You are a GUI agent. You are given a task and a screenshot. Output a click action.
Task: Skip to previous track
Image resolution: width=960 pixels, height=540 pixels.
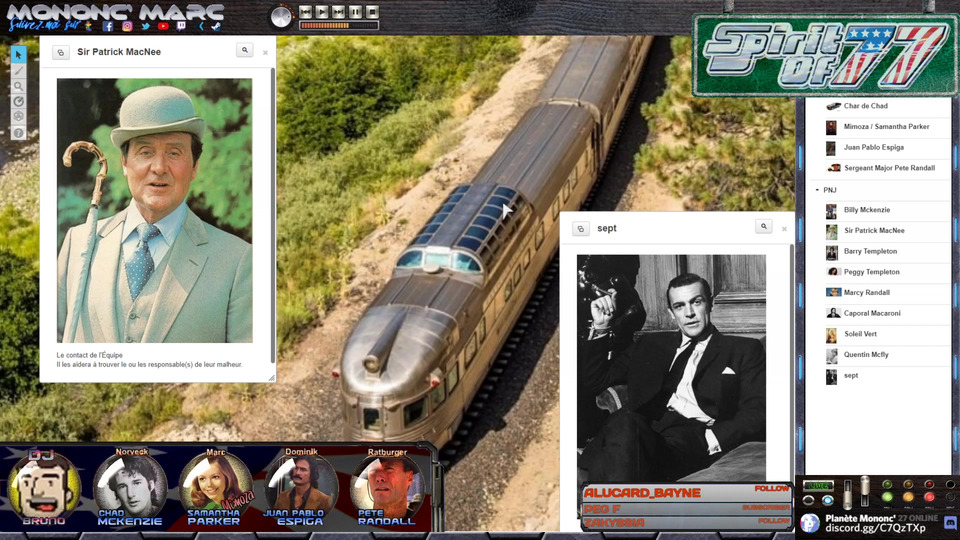(306, 12)
